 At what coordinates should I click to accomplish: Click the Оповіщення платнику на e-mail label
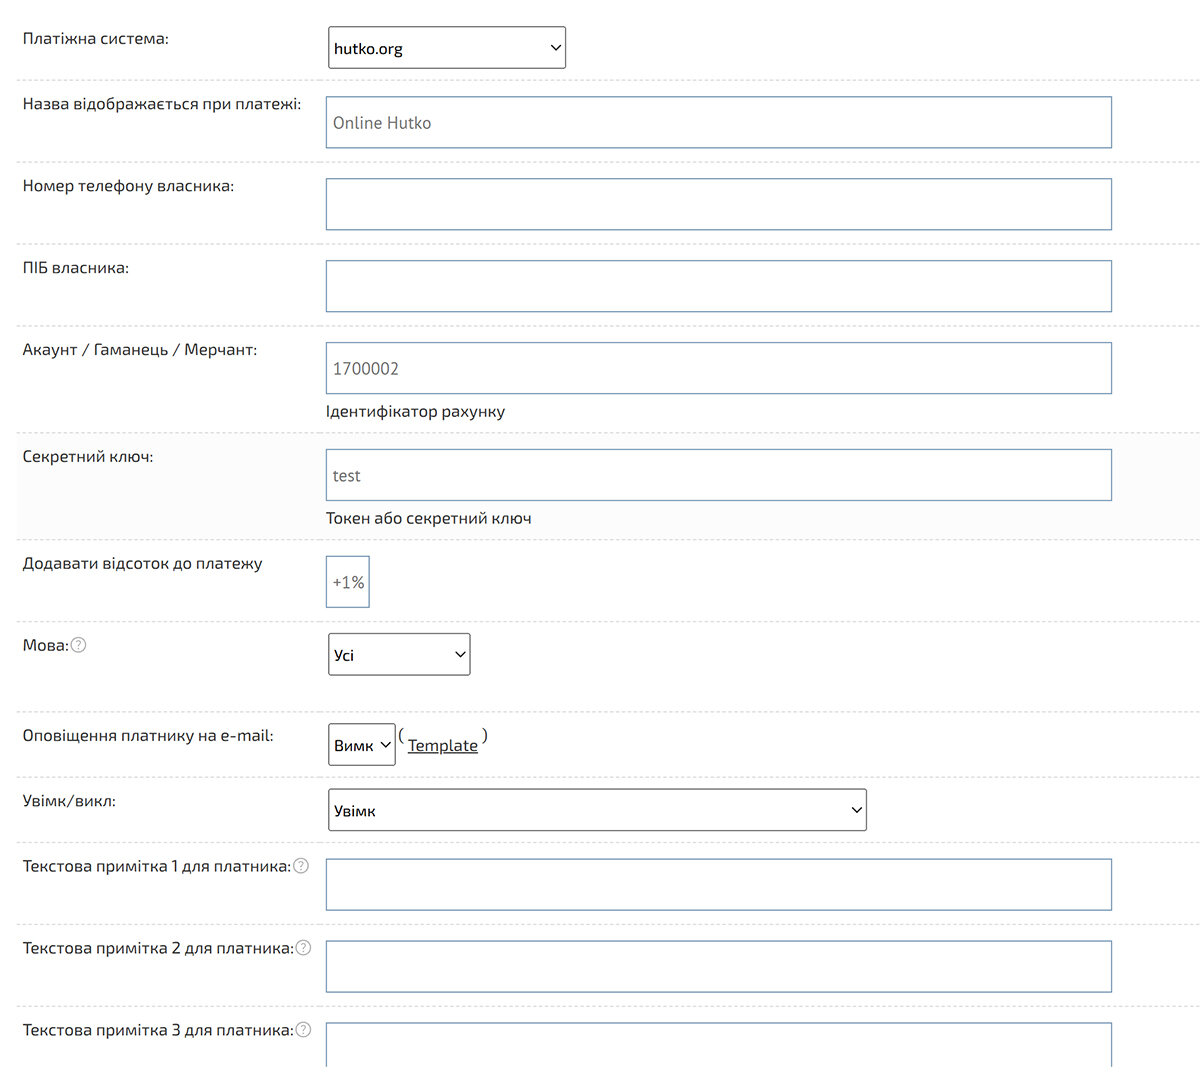[x=148, y=736]
